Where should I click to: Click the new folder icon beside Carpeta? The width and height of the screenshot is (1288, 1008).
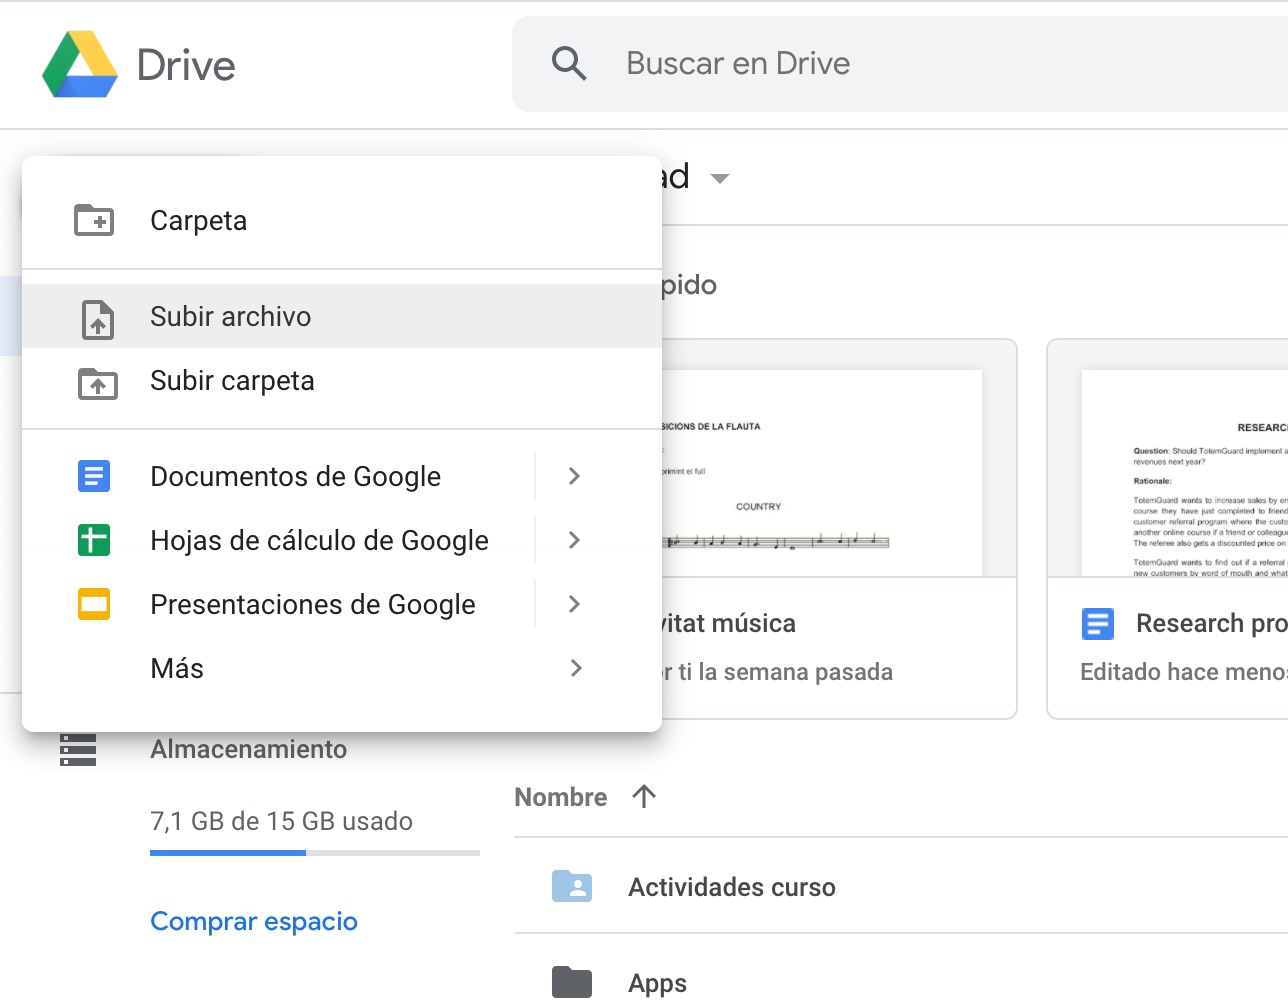(95, 220)
